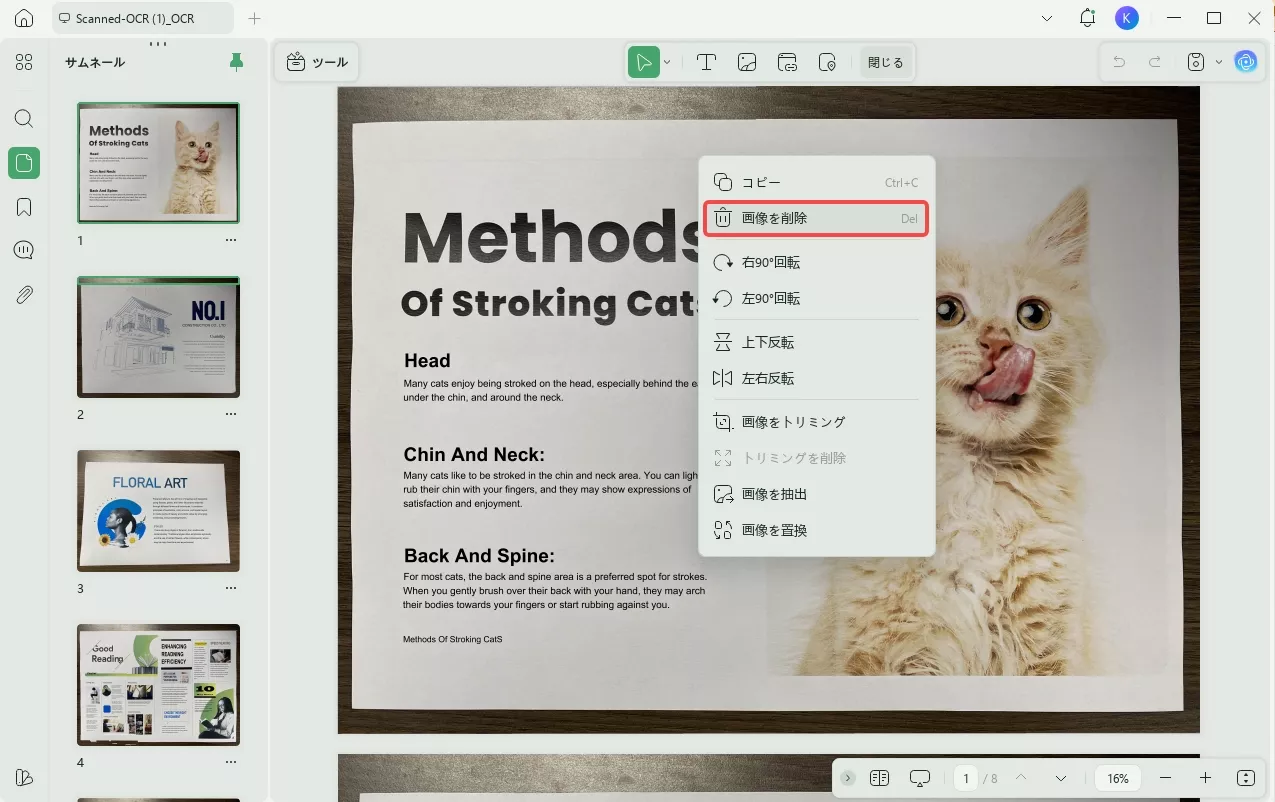This screenshot has height=802, width=1275.
Task: Open the attachments paperclip panel
Action: click(24, 295)
